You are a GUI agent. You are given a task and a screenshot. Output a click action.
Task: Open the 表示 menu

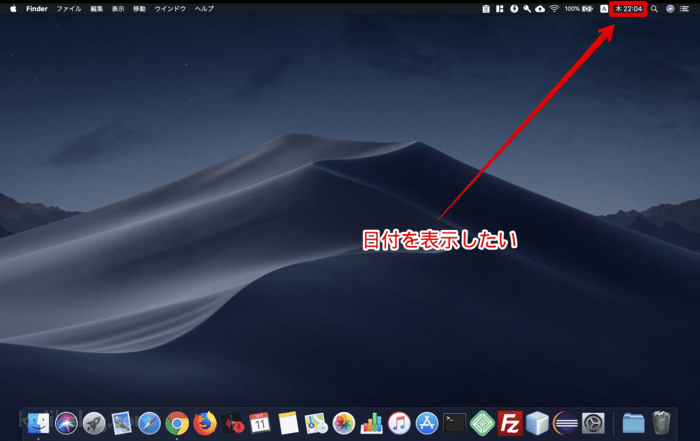pyautogui.click(x=118, y=8)
